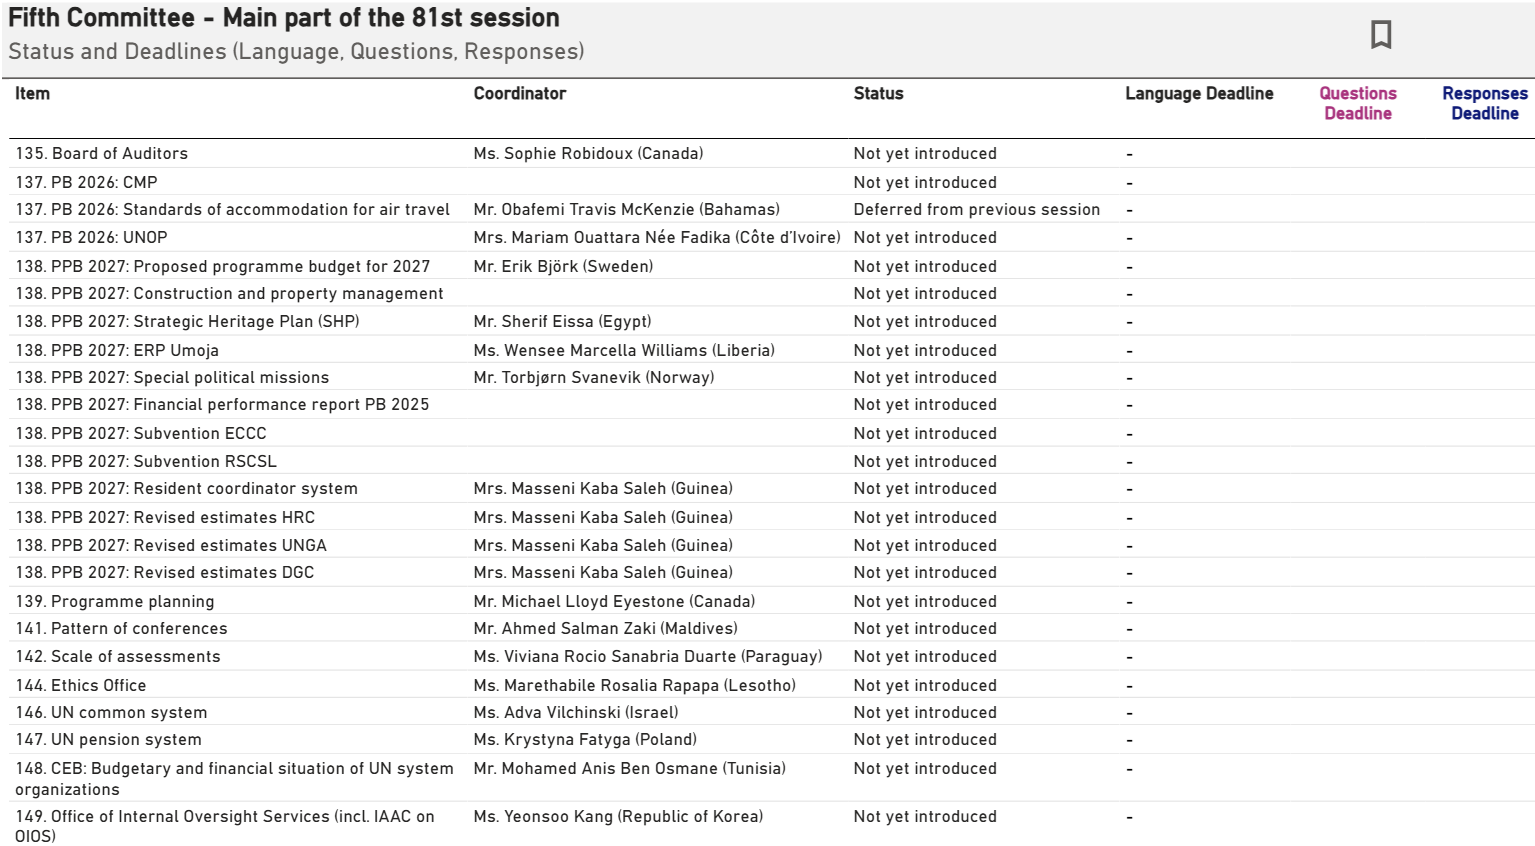Click coordinator Ms. Yeonsoo Kang (Republic of Korea)
This screenshot has width=1535, height=846.
(618, 816)
